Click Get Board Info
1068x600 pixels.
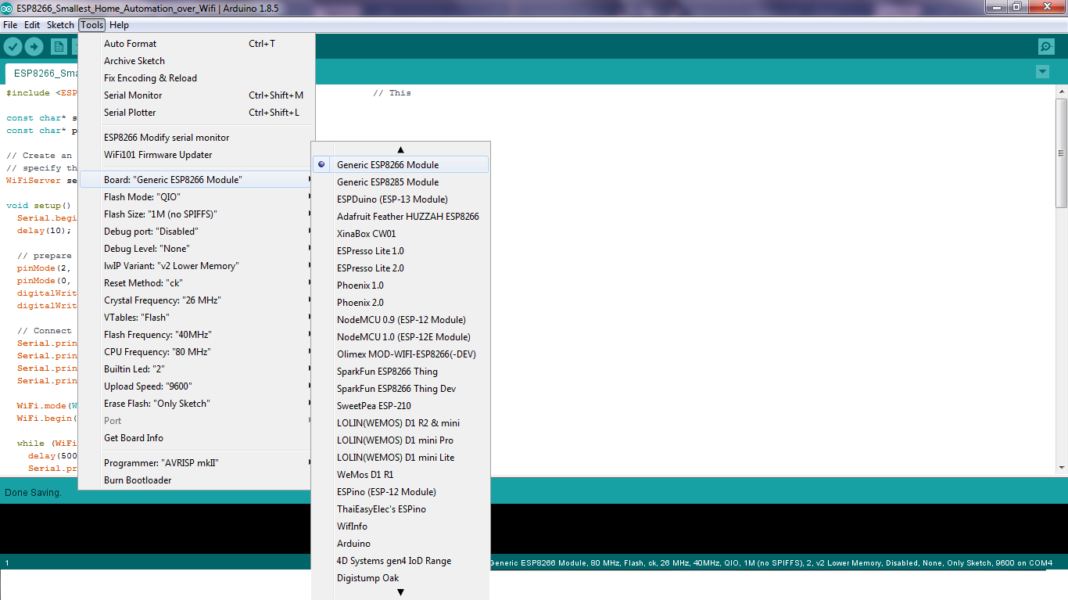point(133,438)
